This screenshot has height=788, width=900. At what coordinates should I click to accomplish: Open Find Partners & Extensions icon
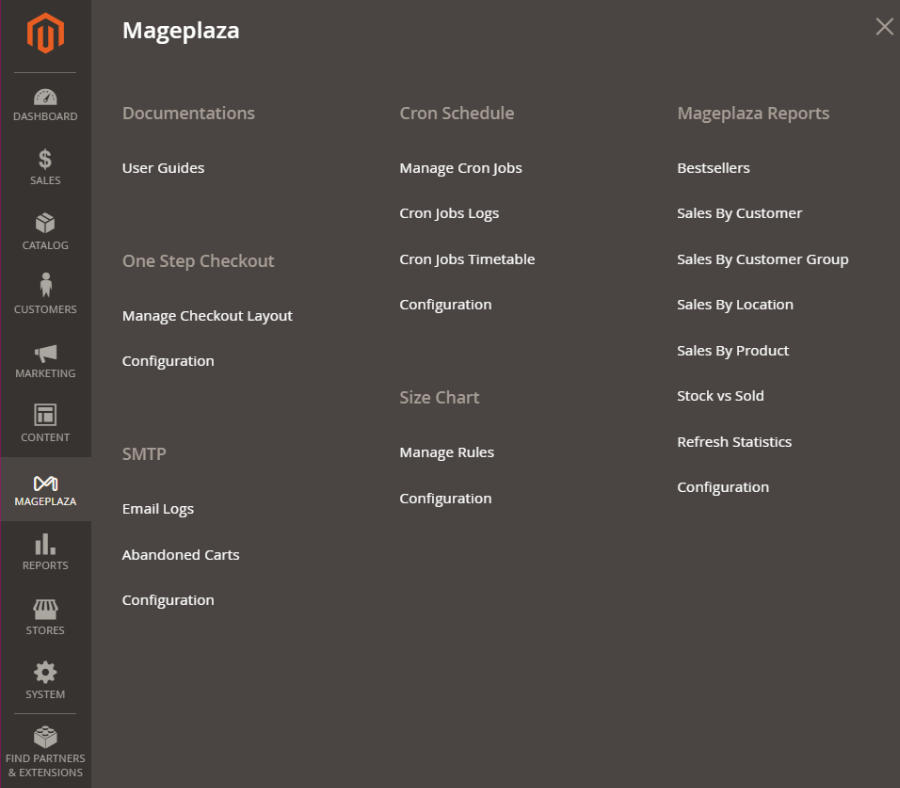(x=45, y=738)
